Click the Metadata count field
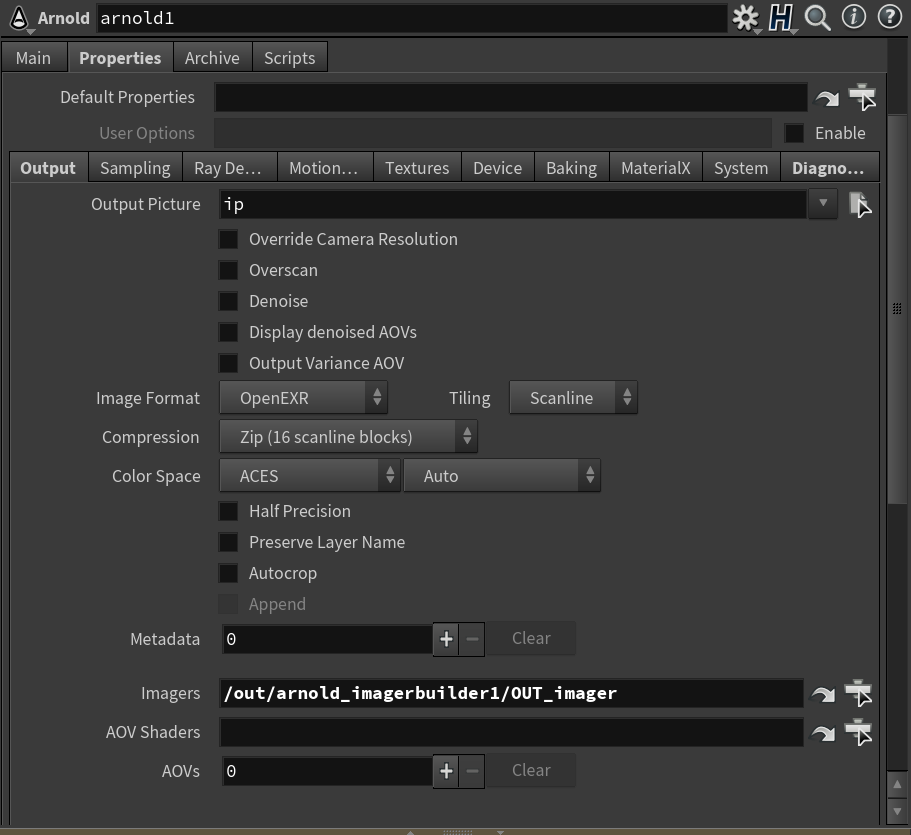Screen dimensions: 911x835 click(328, 639)
